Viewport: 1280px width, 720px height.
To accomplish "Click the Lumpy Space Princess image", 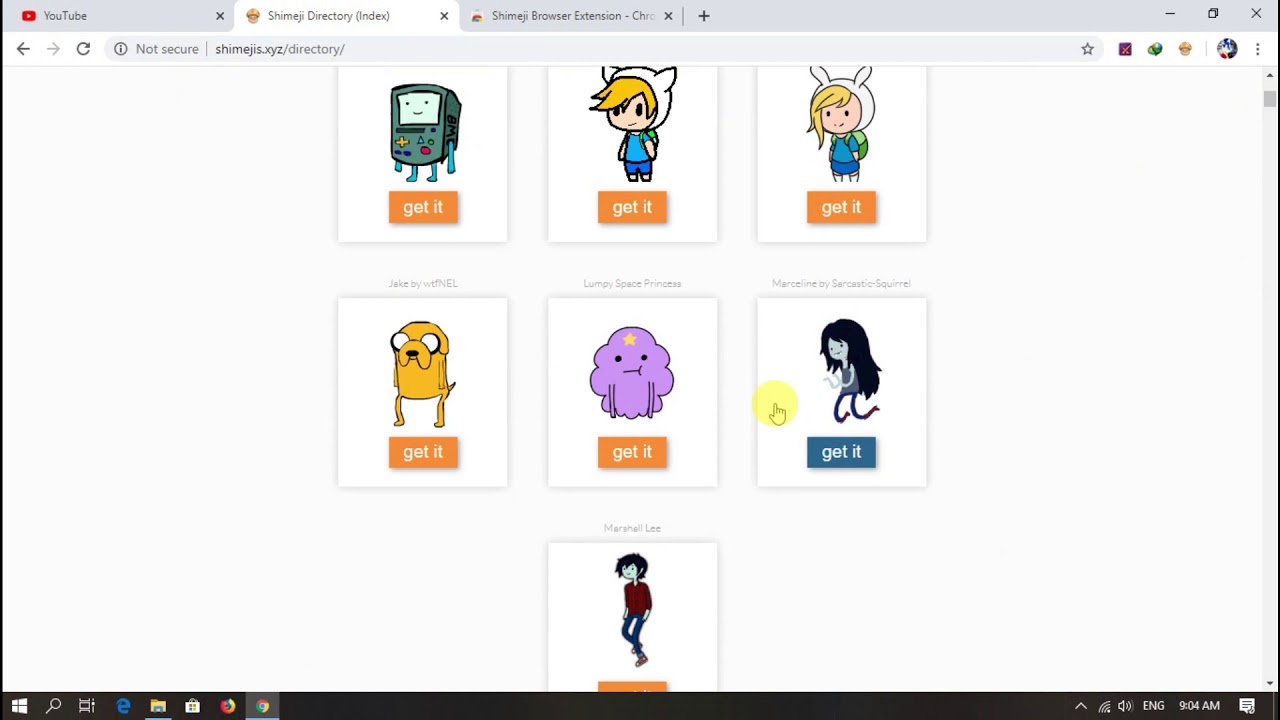I will pos(632,372).
